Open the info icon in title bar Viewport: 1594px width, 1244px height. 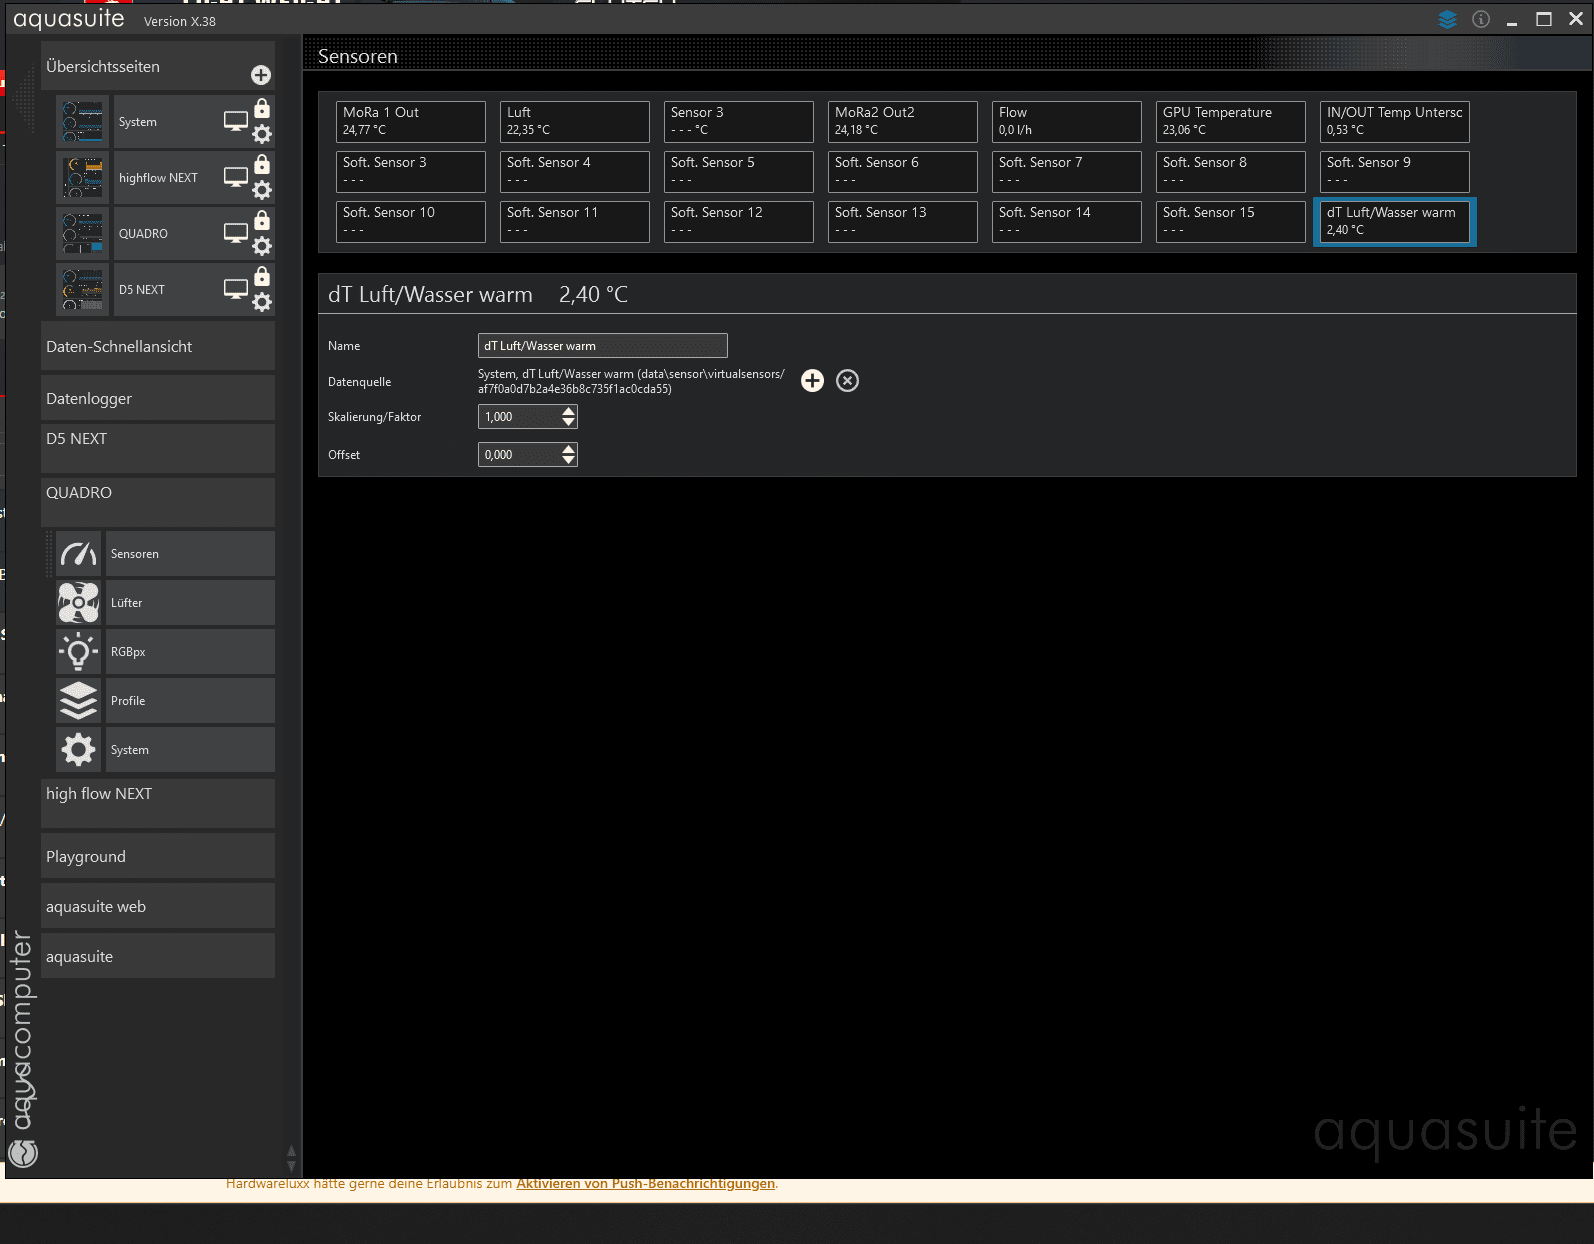[1481, 19]
